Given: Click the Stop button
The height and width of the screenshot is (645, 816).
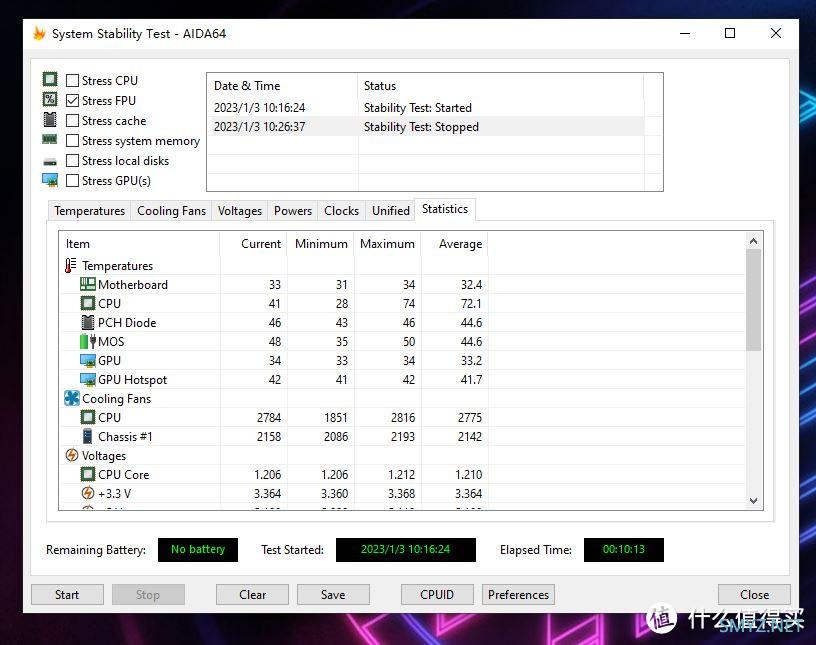Looking at the screenshot, I should coord(148,595).
